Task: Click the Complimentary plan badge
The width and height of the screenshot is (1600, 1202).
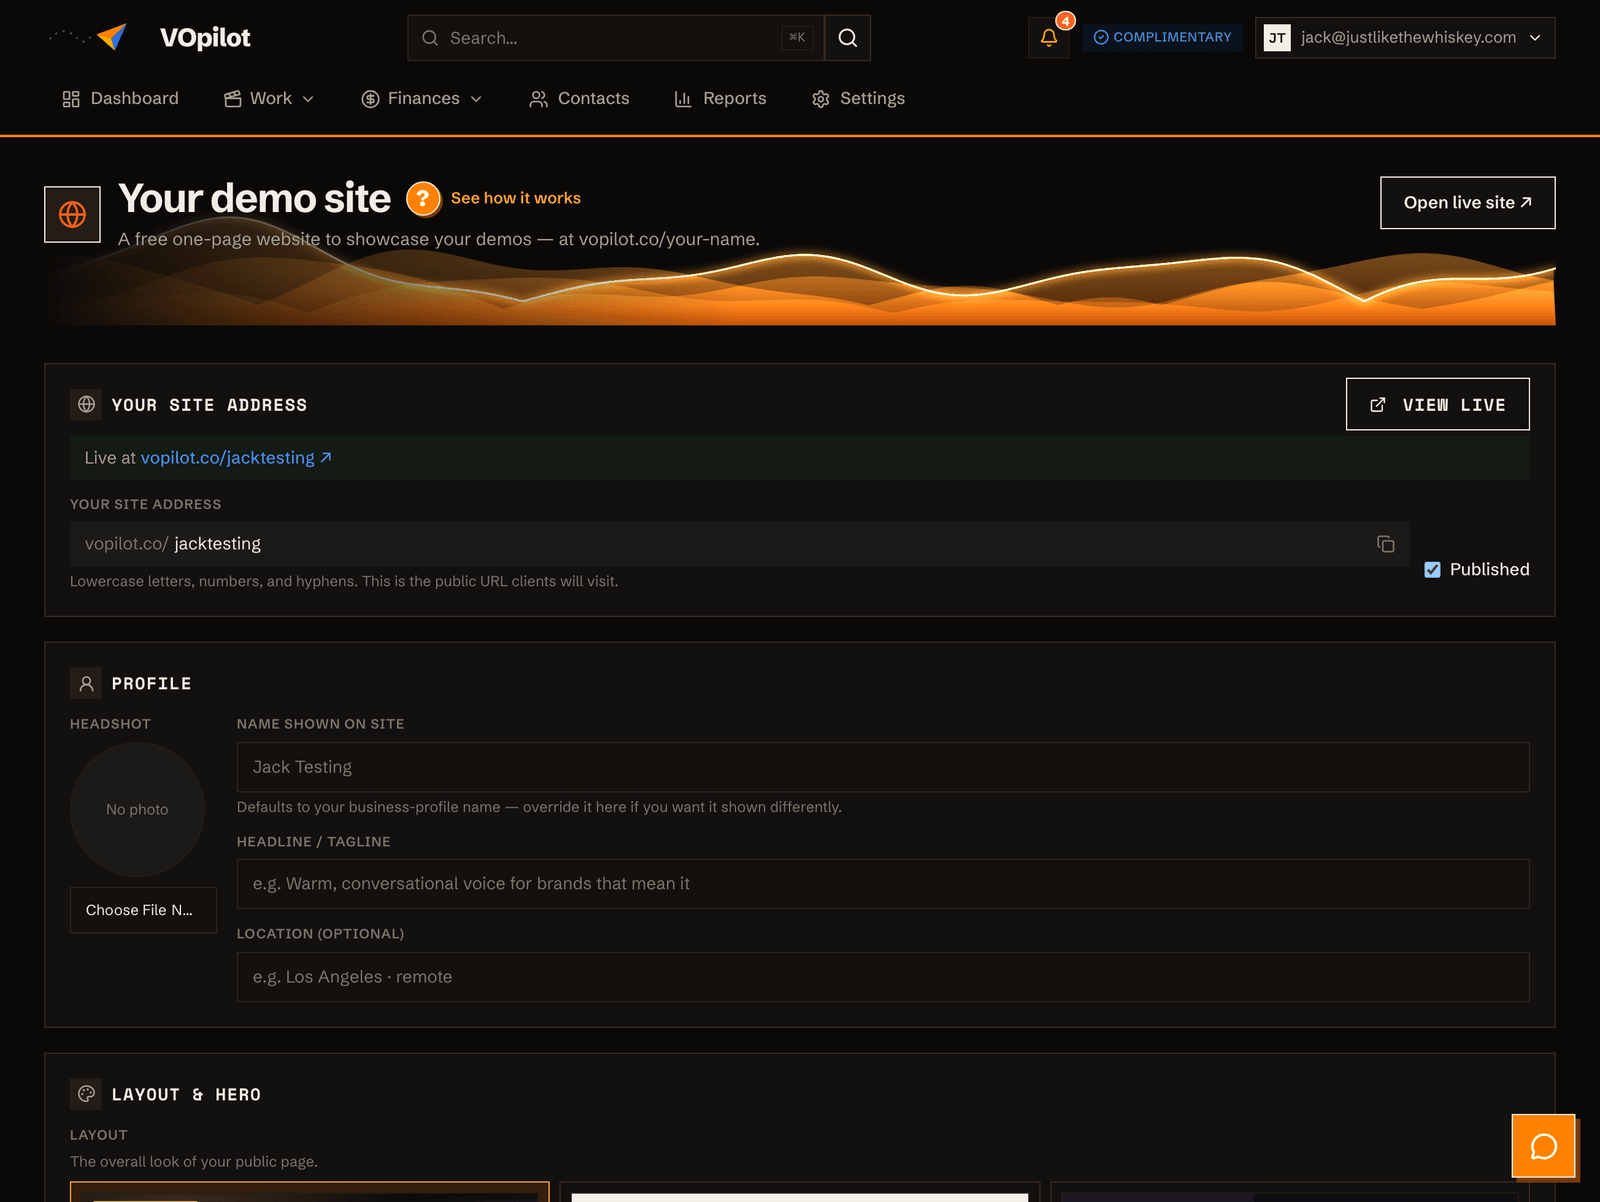Action: (1162, 37)
